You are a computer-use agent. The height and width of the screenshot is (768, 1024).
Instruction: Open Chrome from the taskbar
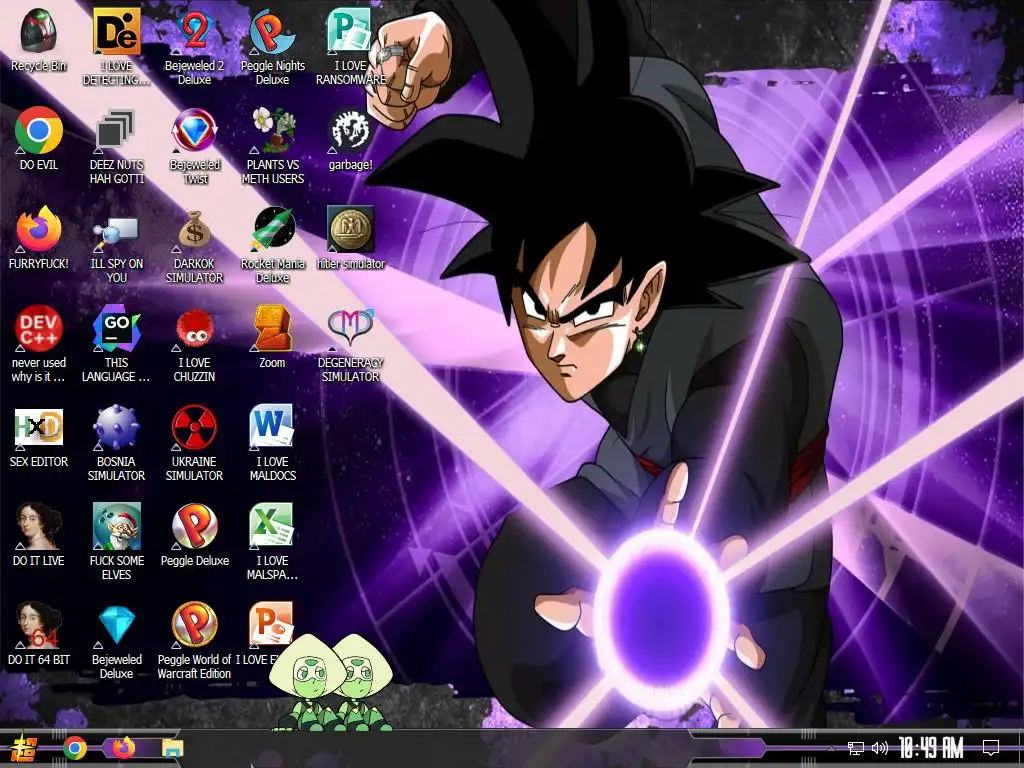[74, 748]
